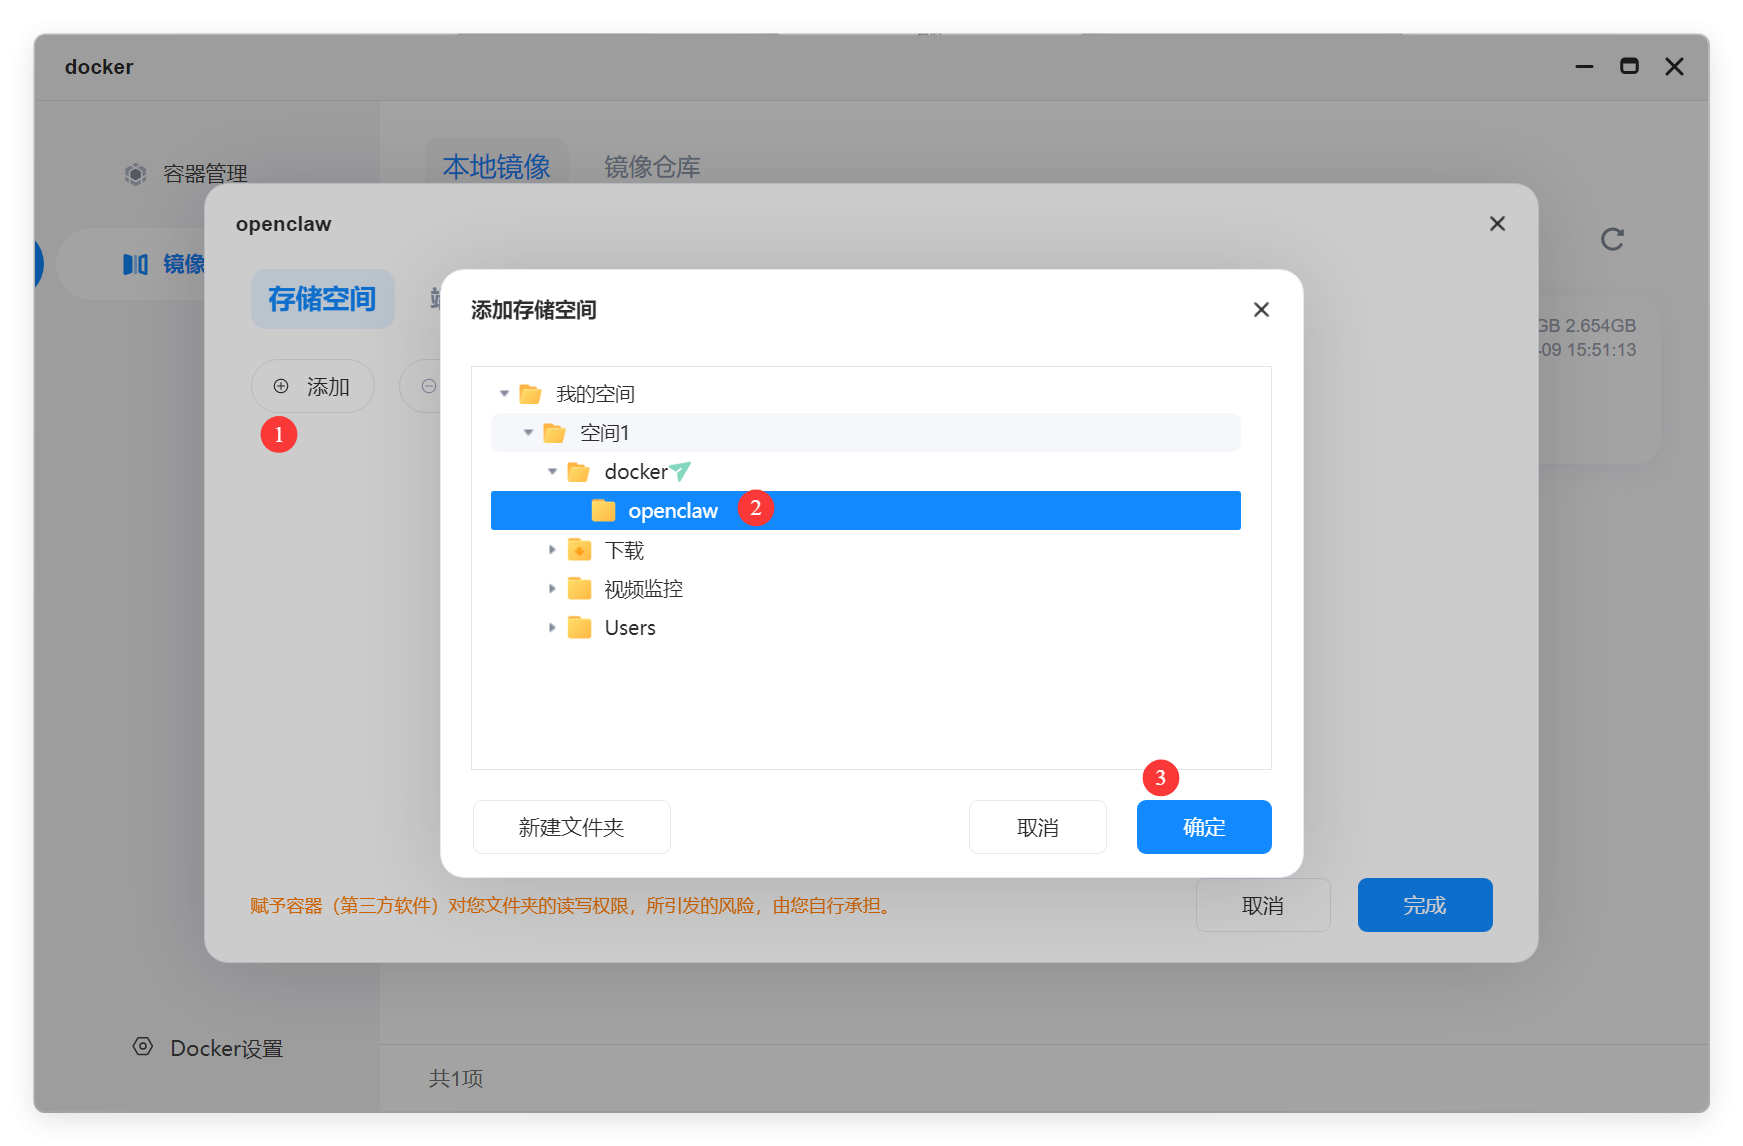Click the docker folder icon in tree
1743x1146 pixels.
[x=578, y=472]
